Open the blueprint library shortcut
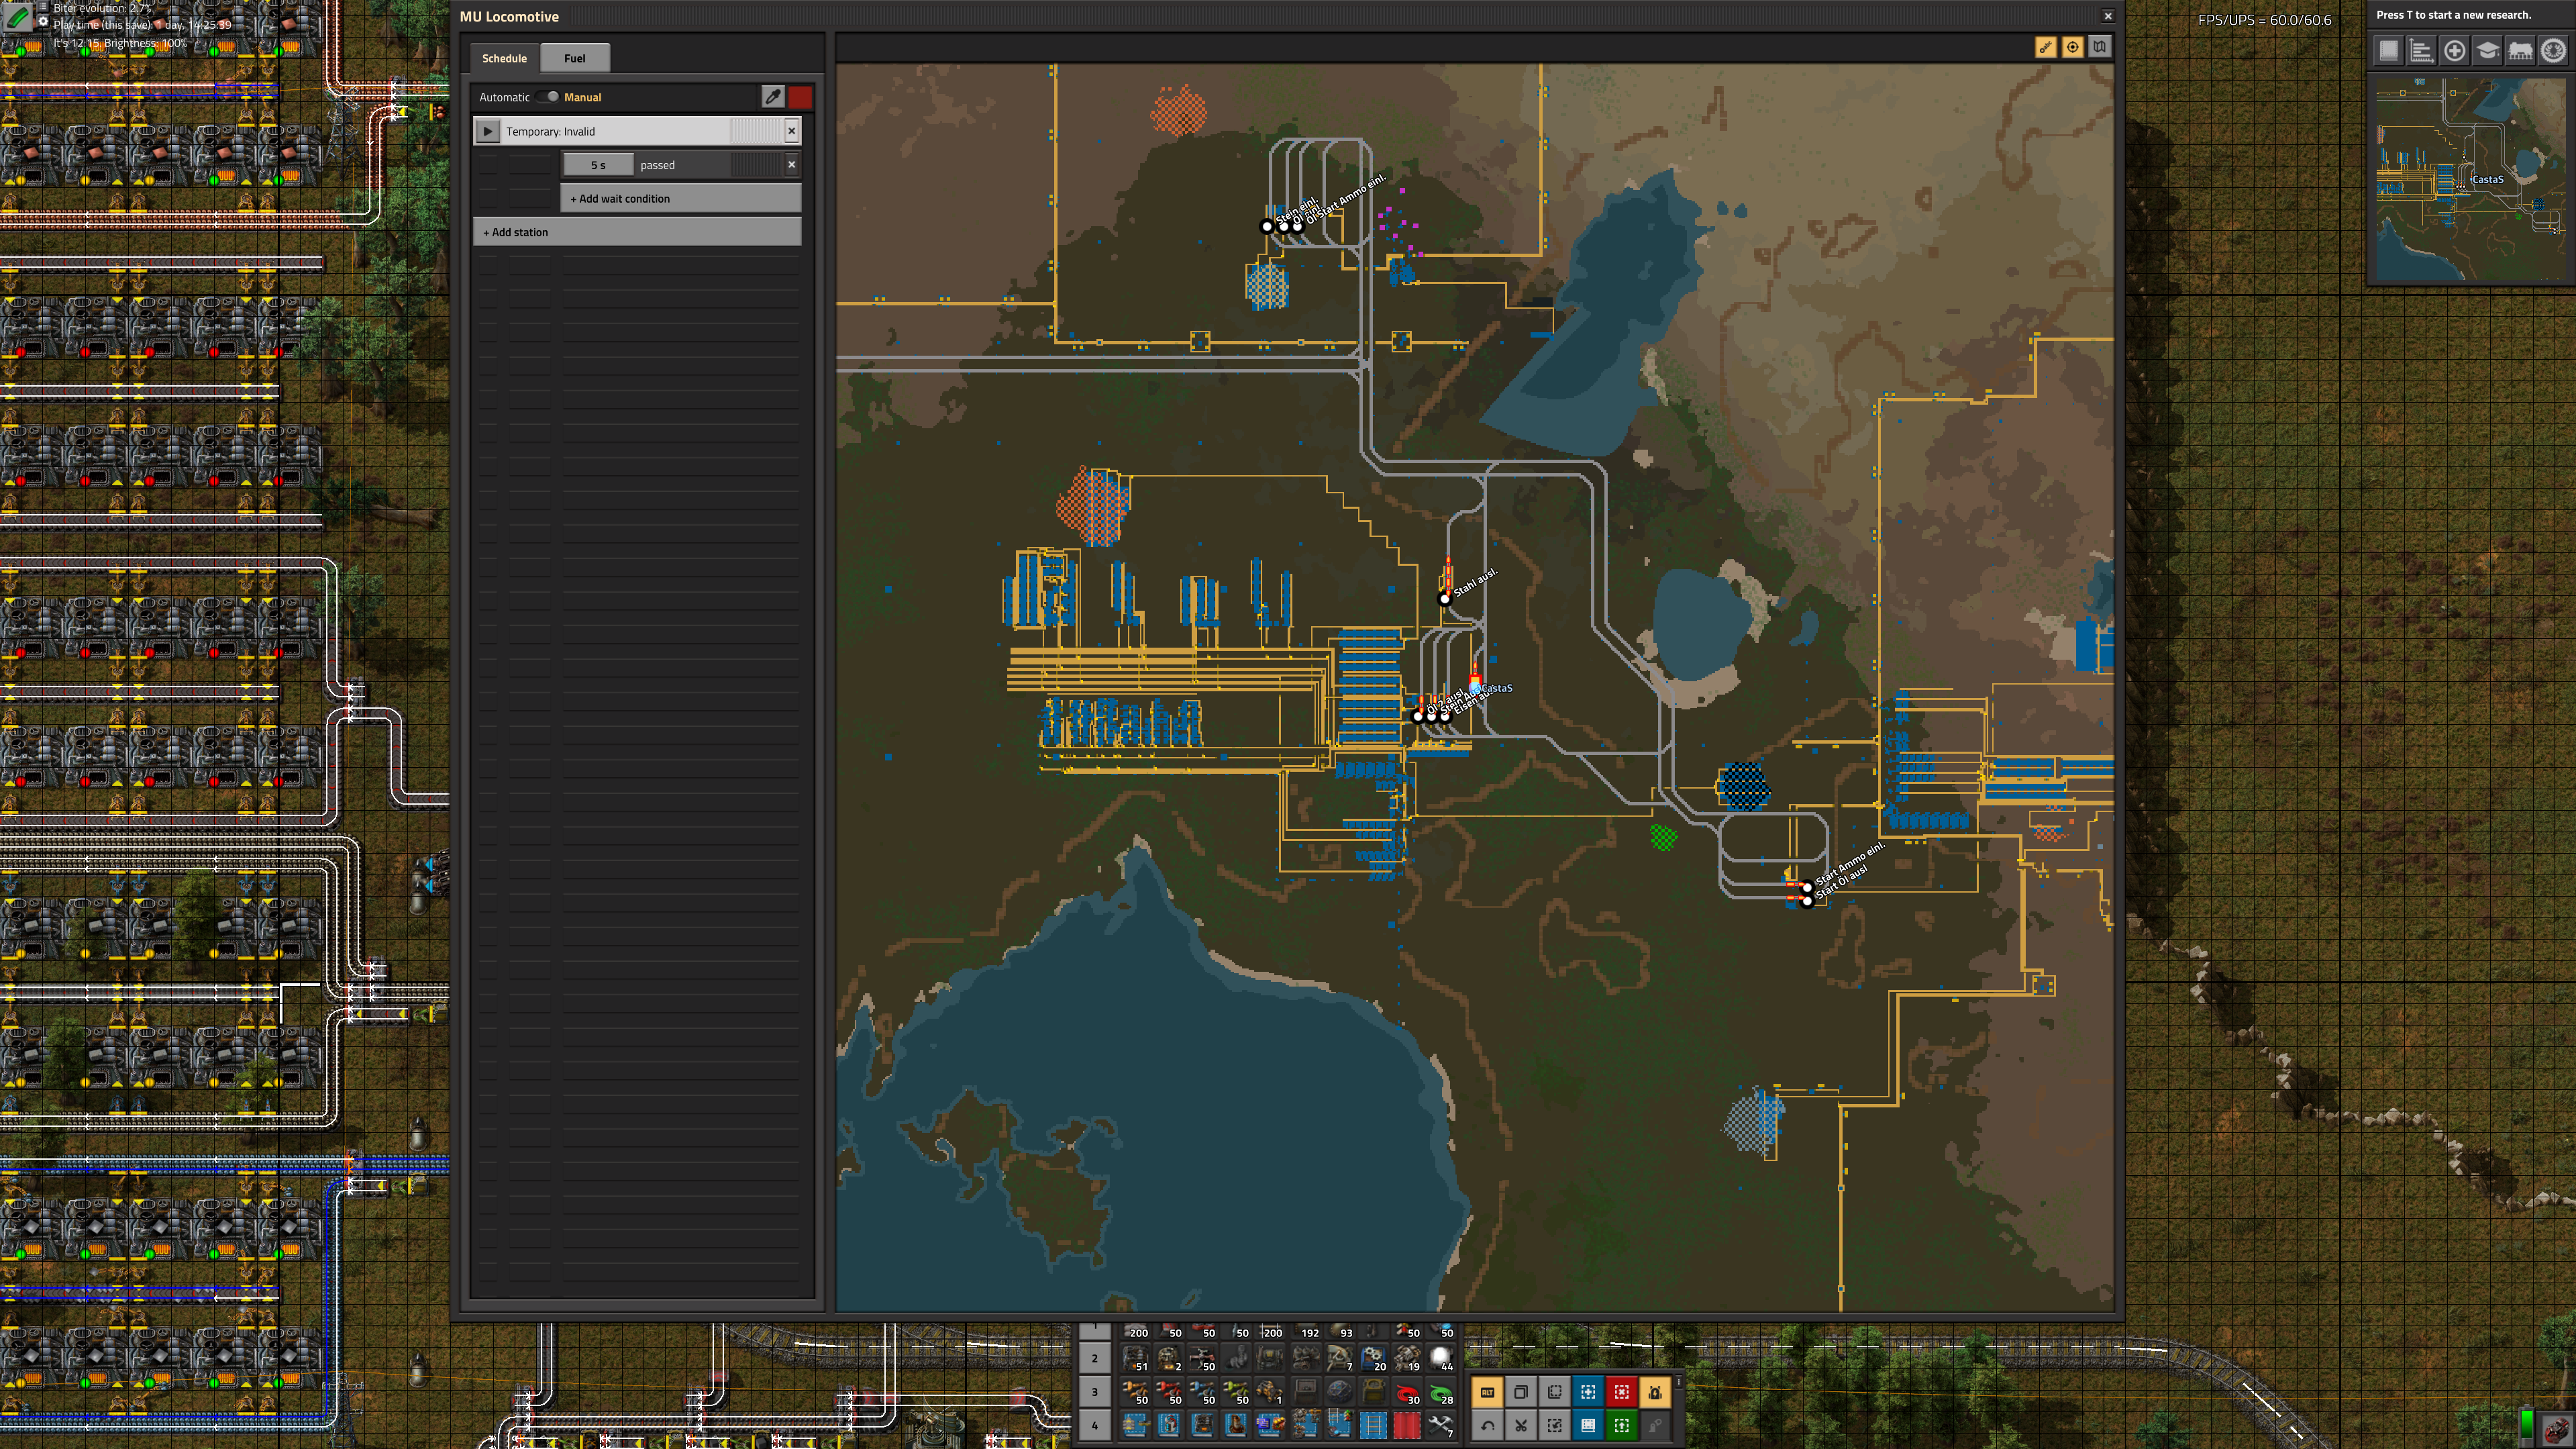This screenshot has height=1449, width=2576. pyautogui.click(x=2388, y=51)
